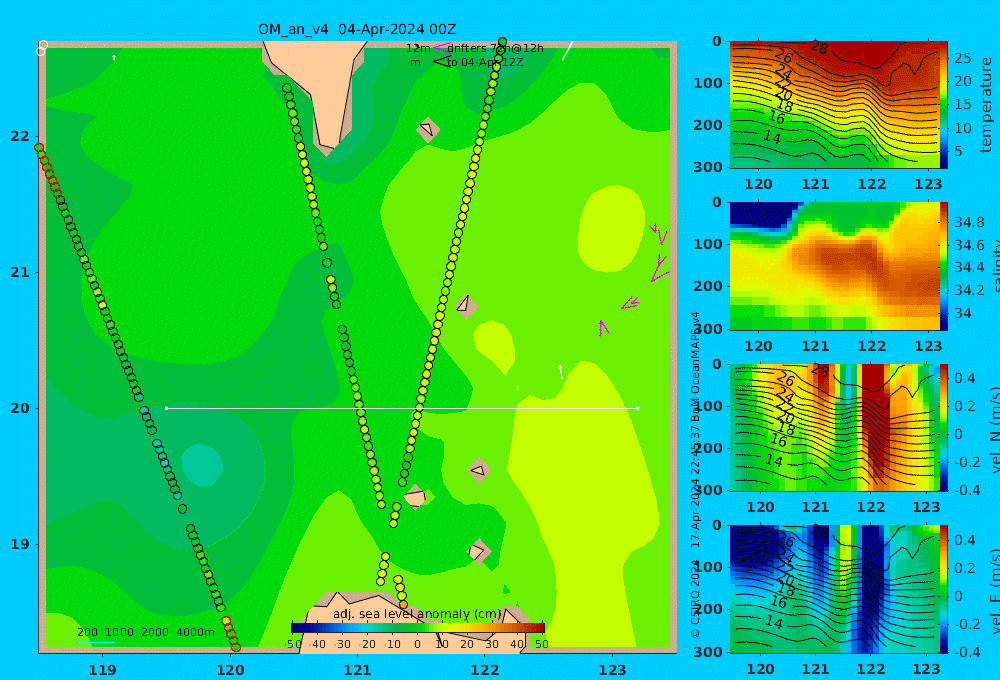Click the white transect line along 20°N
Image resolution: width=1000 pixels, height=680 pixels.
tap(402, 408)
